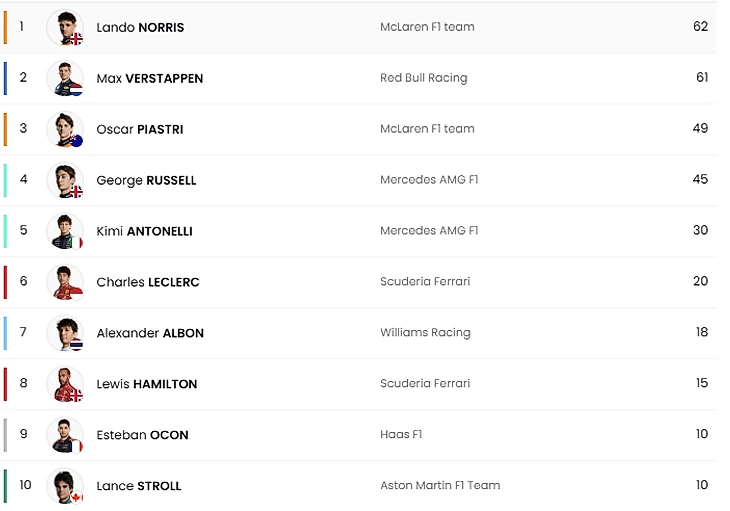Click Lance Stroll's driver avatar
Screen dimensions: 730x511
pyautogui.click(x=65, y=486)
